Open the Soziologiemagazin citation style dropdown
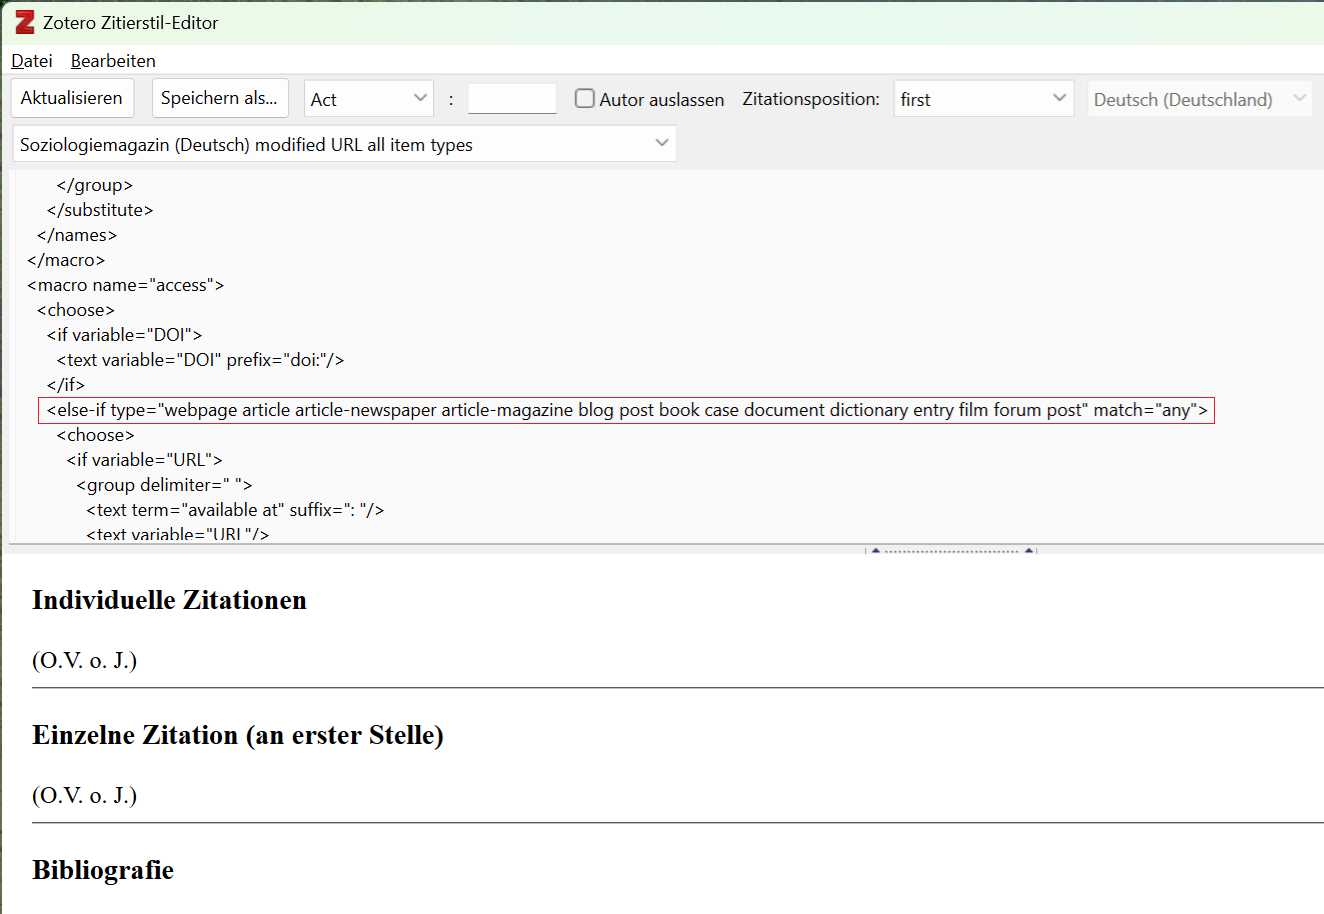The width and height of the screenshot is (1324, 914). coord(345,144)
